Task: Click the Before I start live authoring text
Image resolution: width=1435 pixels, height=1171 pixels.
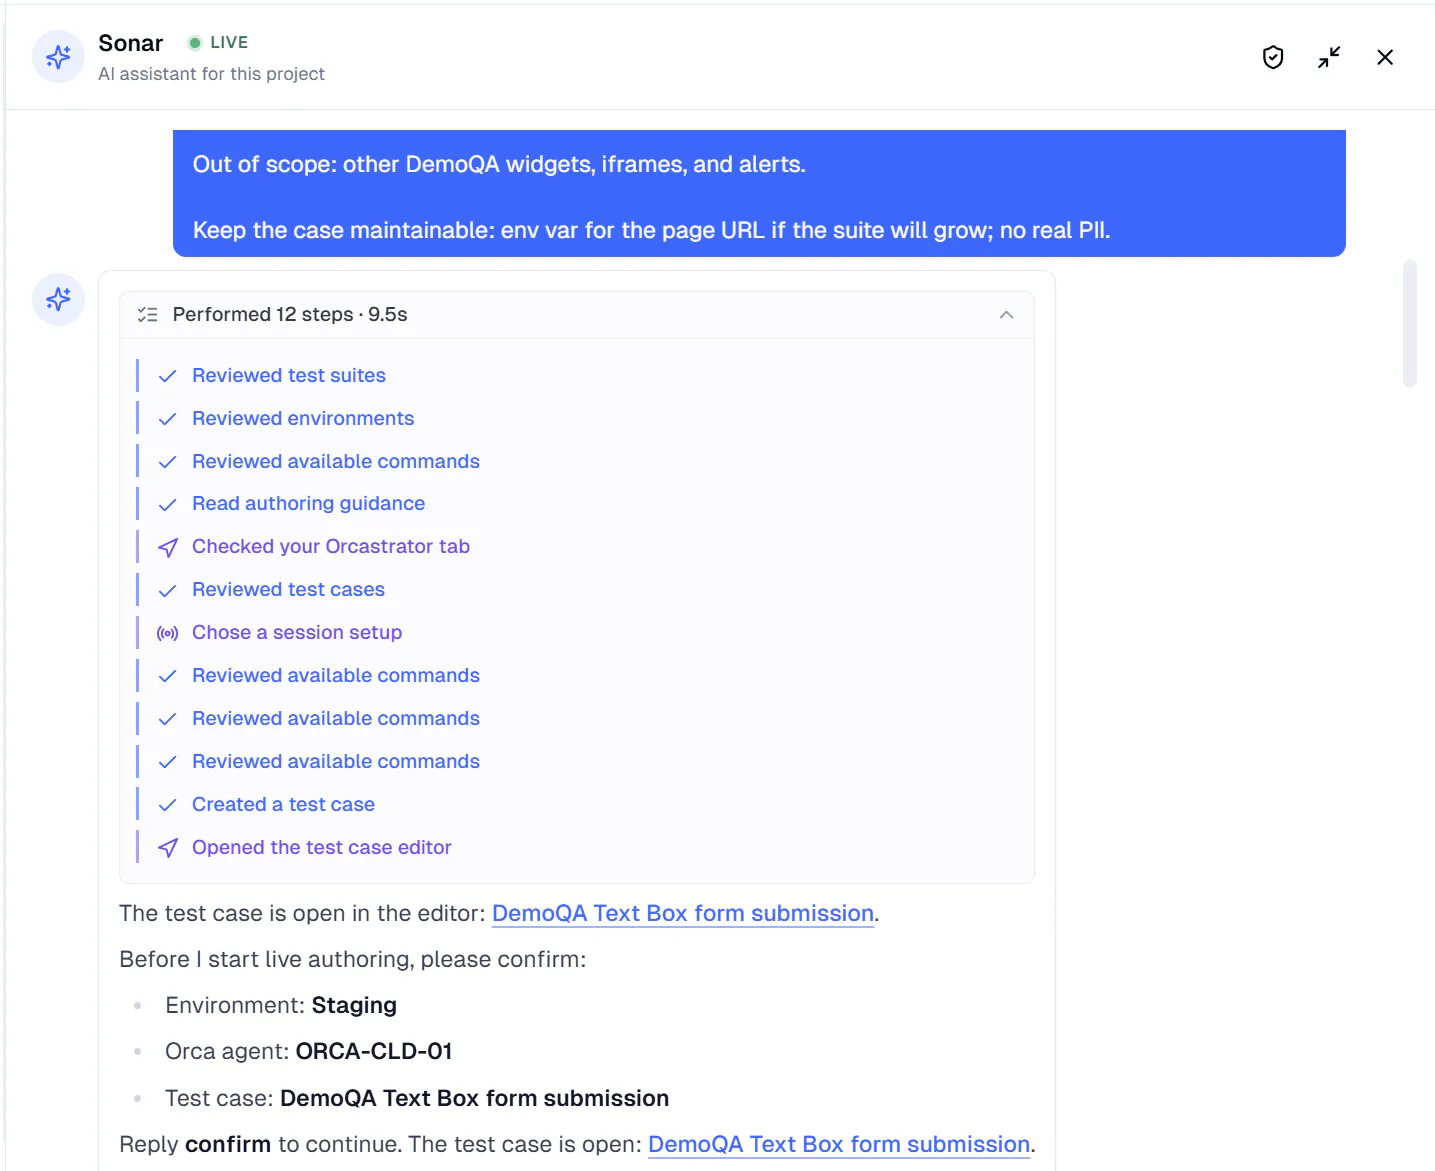Action: [x=352, y=959]
